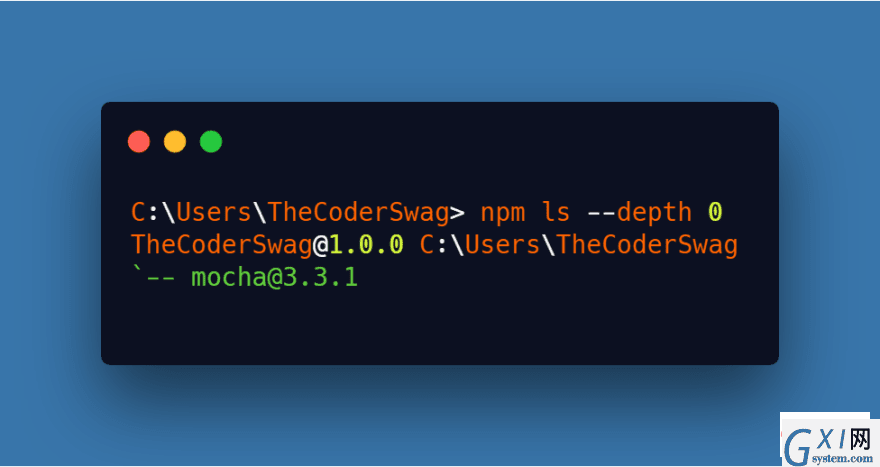880x467 pixels.
Task: Click TheCoderSwag in the prompt path
Action: pyautogui.click(x=358, y=213)
